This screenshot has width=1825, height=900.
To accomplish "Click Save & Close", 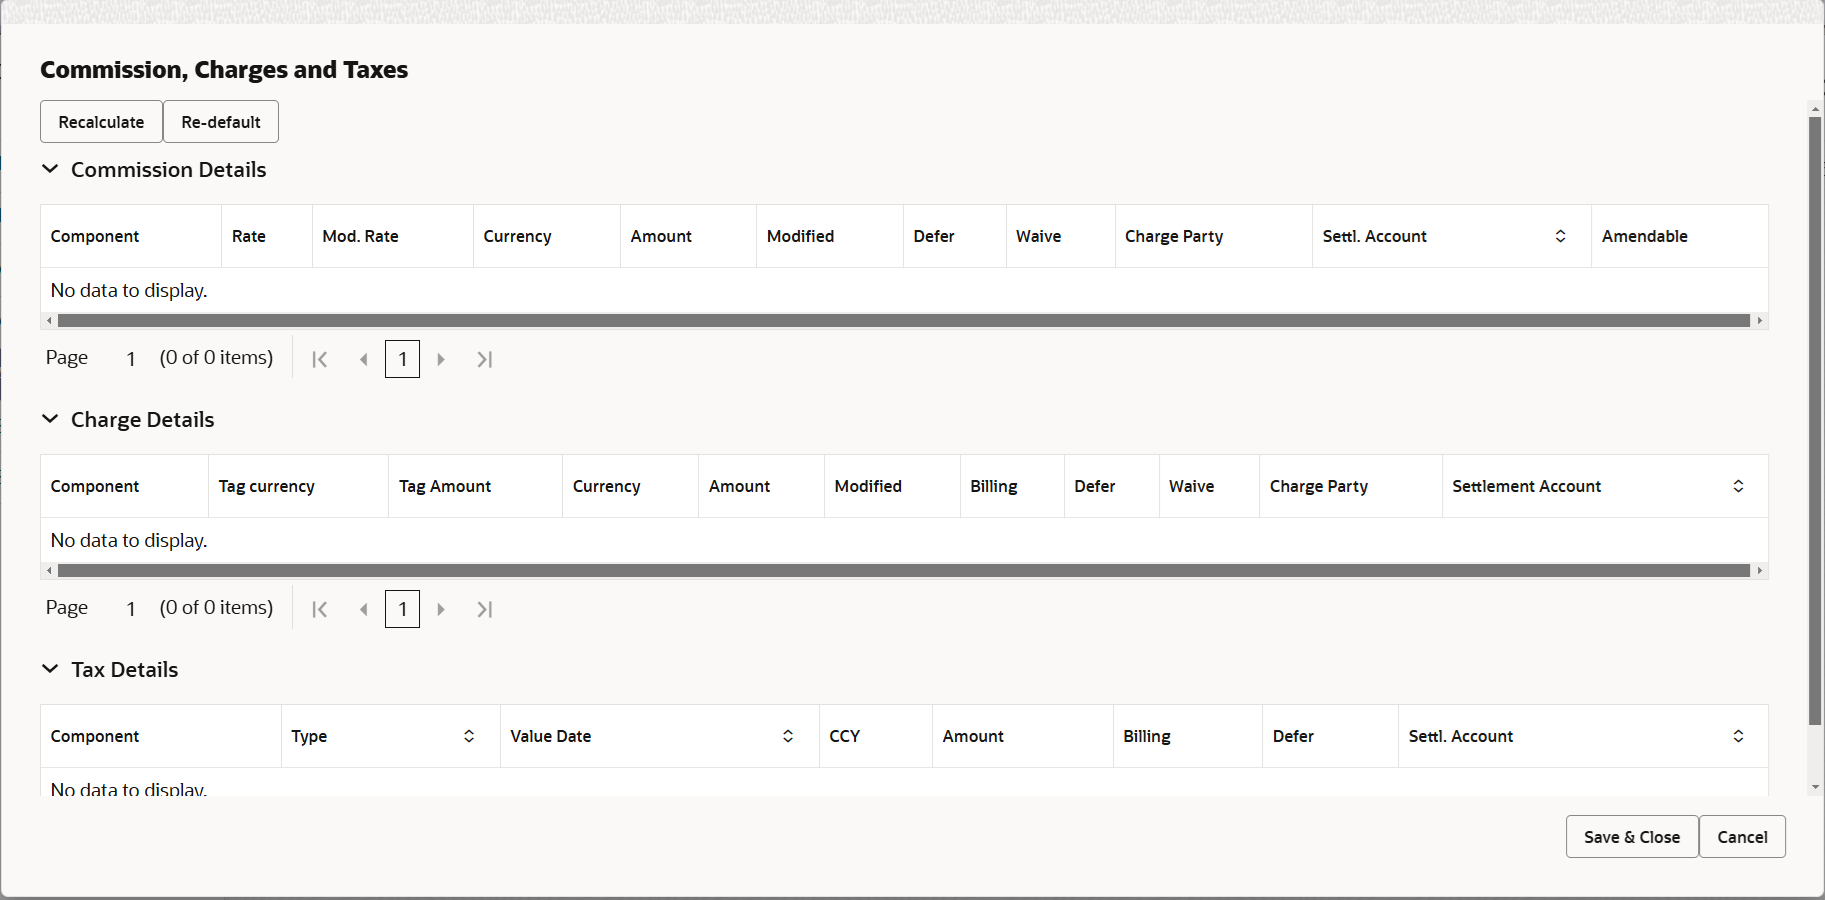I will [1630, 837].
